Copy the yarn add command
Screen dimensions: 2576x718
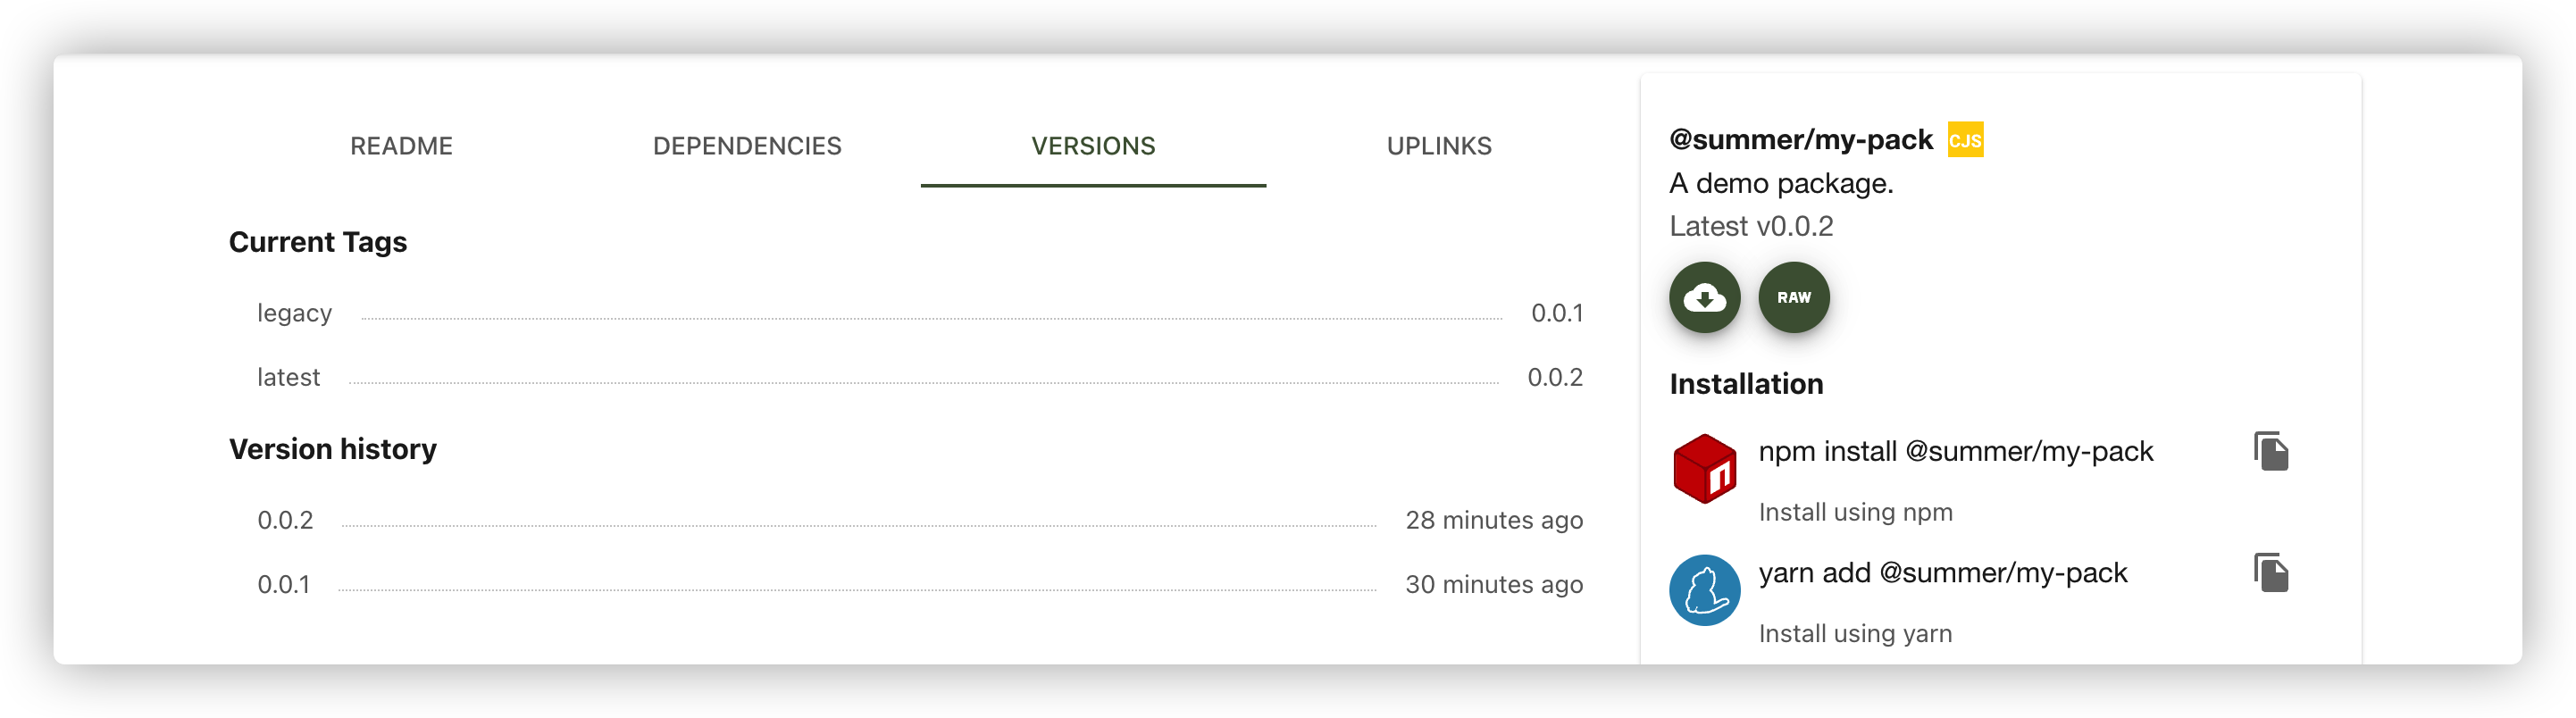coord(2270,573)
